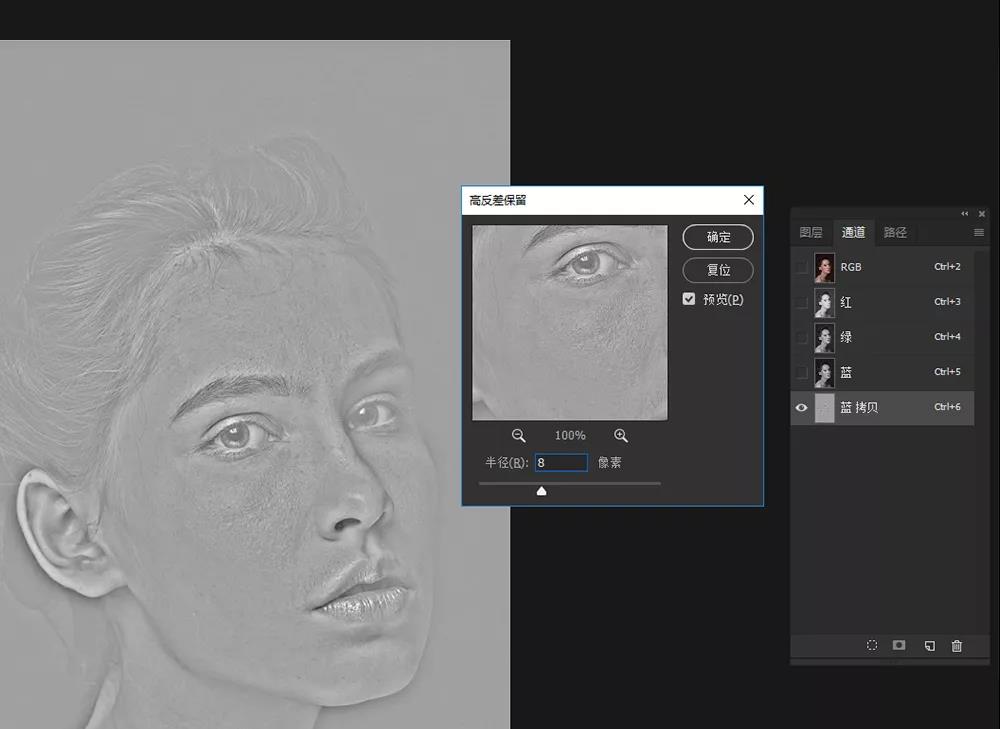The height and width of the screenshot is (729, 1000).
Task: Click the 100% zoom level text
Action: click(x=570, y=436)
